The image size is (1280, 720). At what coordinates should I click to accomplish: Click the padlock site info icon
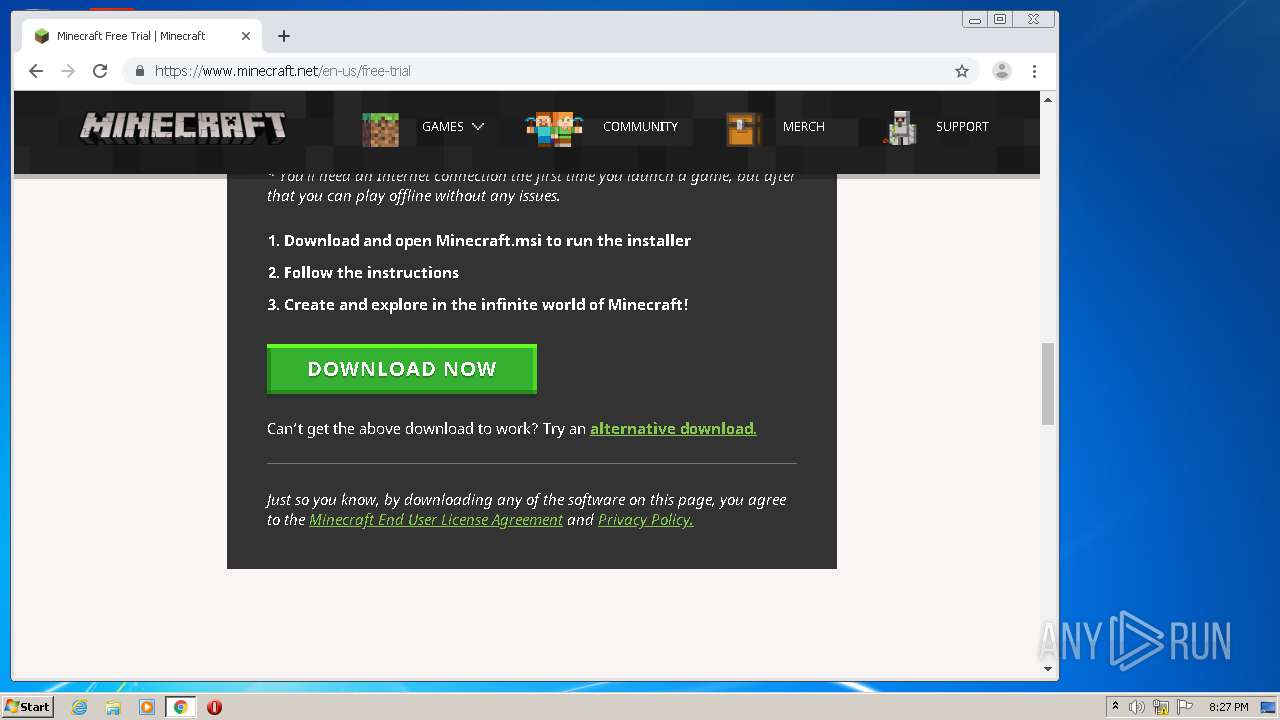click(x=140, y=71)
